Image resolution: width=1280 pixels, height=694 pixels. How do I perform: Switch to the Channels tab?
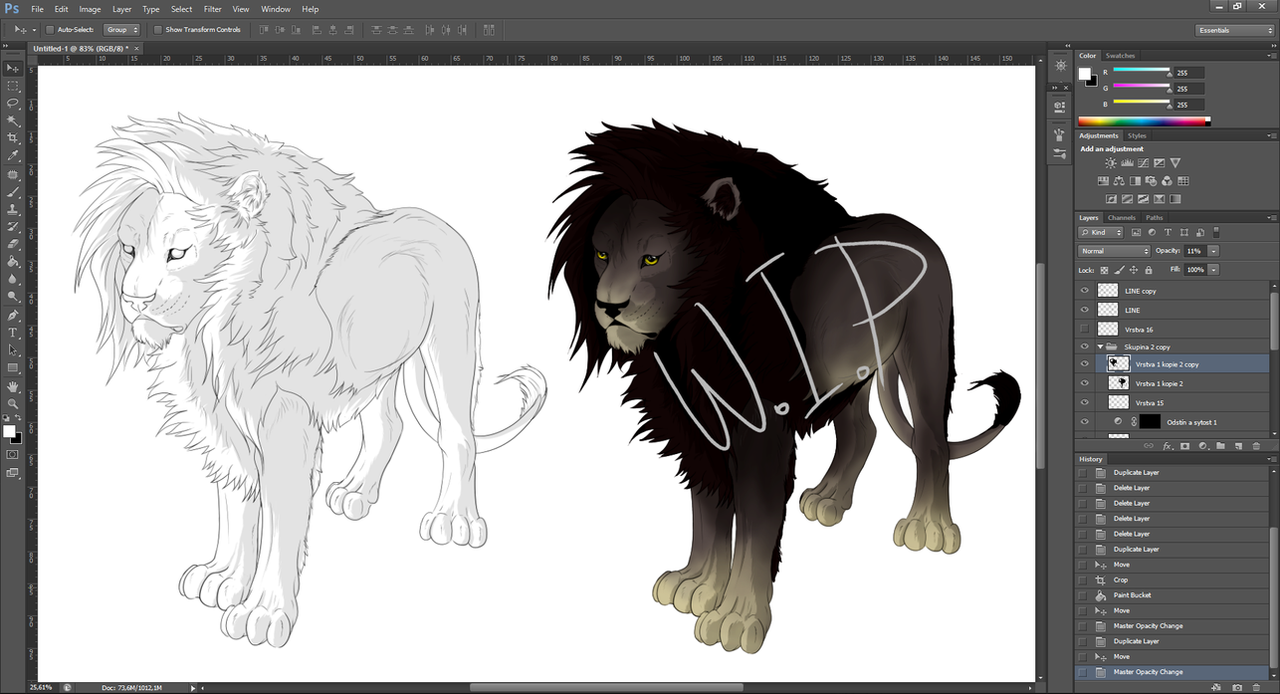1121,218
